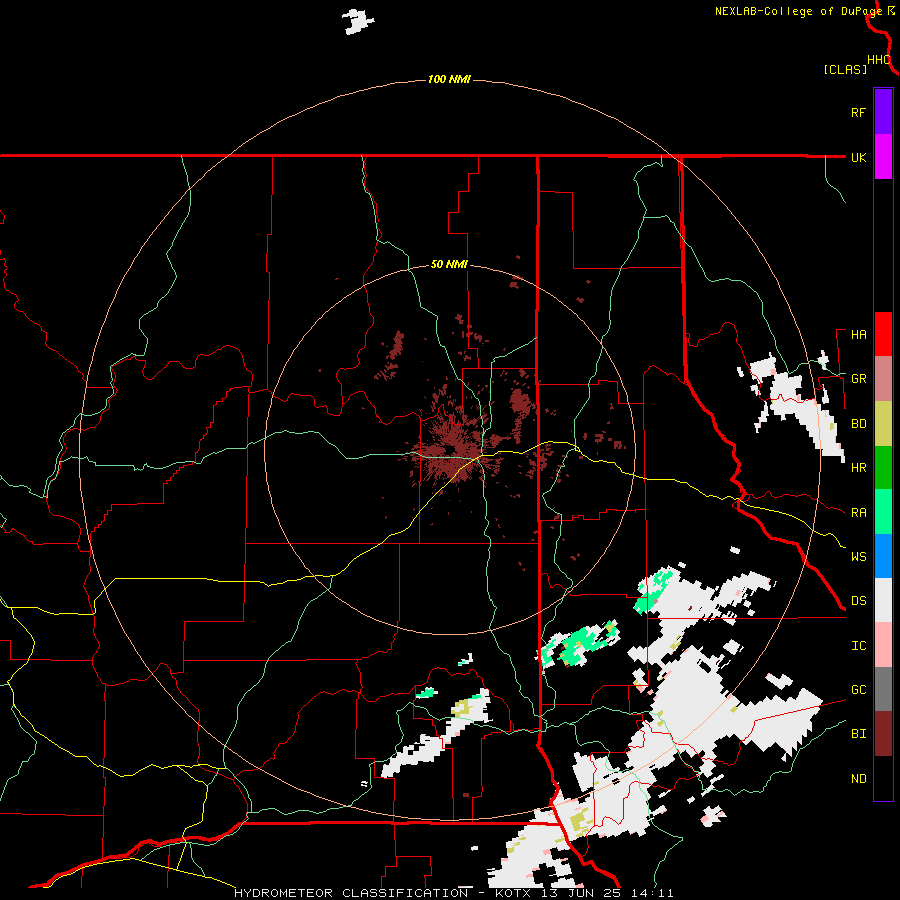Screen dimensions: 900x900
Task: Click the GR dusty pink legend swatch
Action: tap(883, 378)
